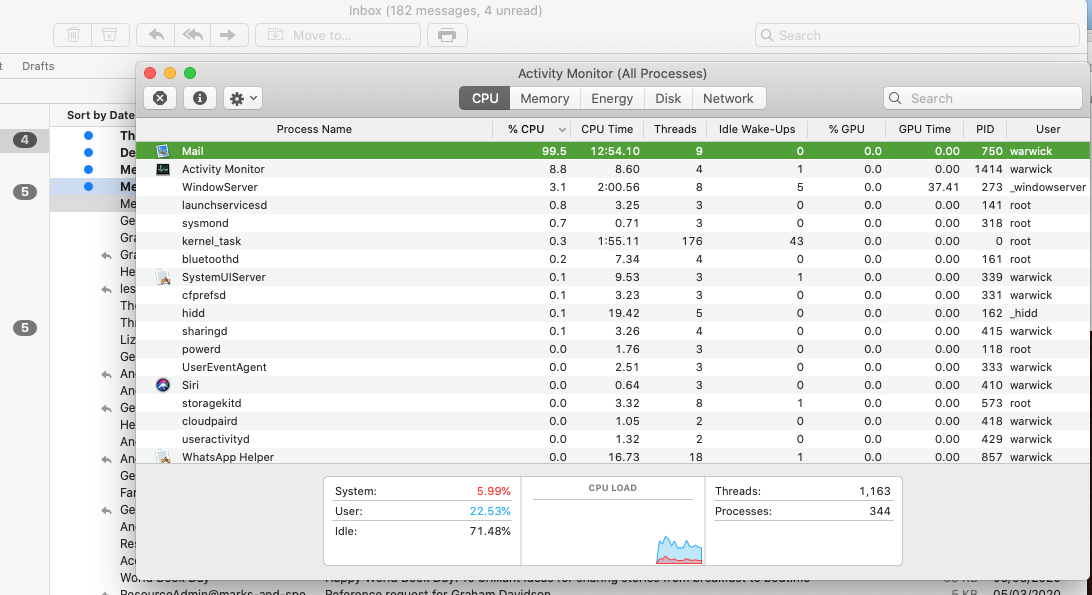The image size is (1092, 595).
Task: Click the Activity Monitor search field
Action: click(983, 98)
